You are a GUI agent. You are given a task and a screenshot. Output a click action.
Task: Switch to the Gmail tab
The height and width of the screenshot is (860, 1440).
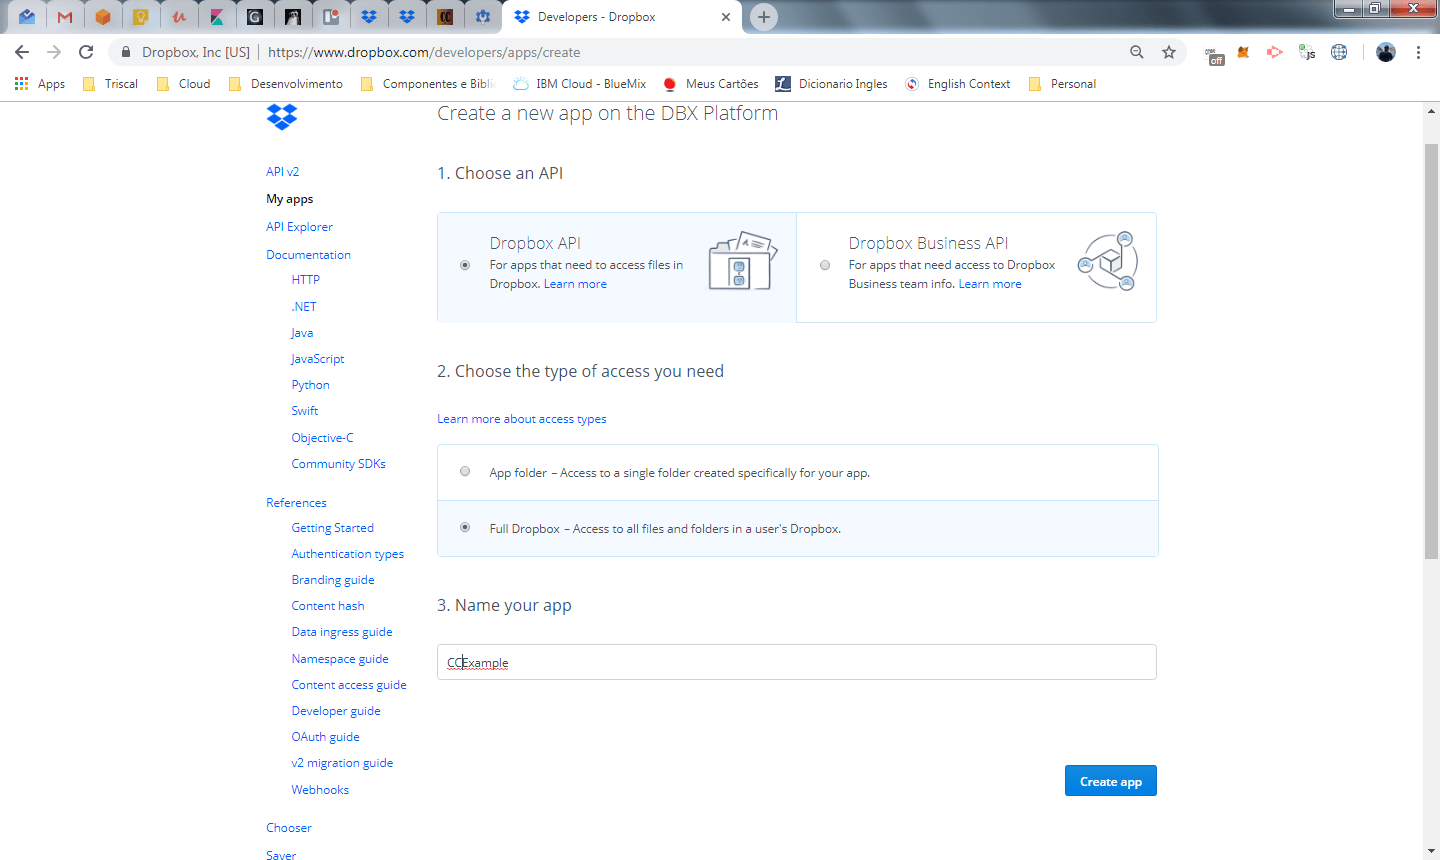pyautogui.click(x=65, y=17)
